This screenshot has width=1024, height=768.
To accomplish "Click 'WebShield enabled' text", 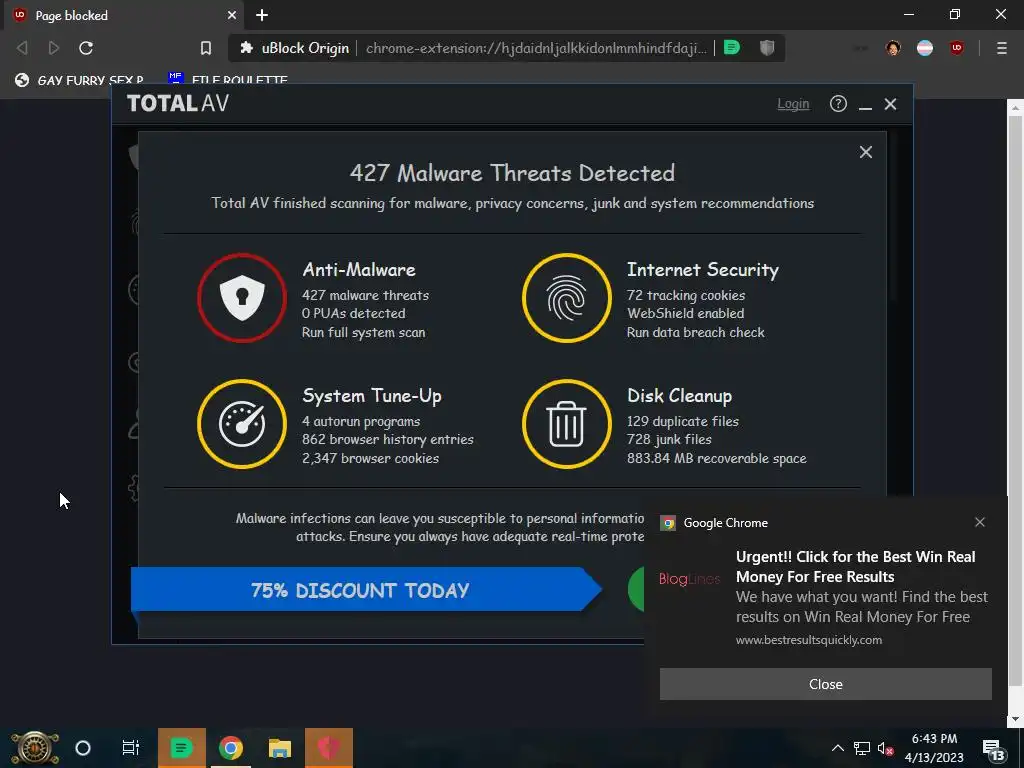I will (x=686, y=313).
